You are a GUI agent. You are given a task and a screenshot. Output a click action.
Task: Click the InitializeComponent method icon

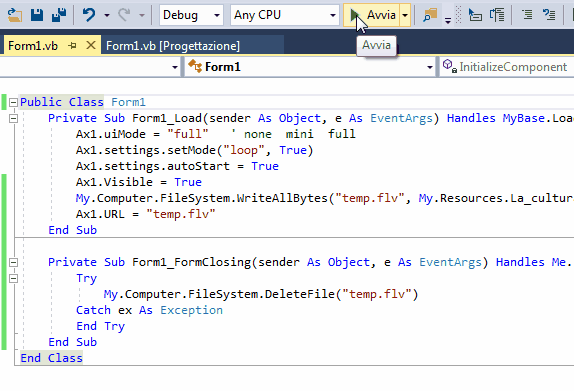(450, 67)
